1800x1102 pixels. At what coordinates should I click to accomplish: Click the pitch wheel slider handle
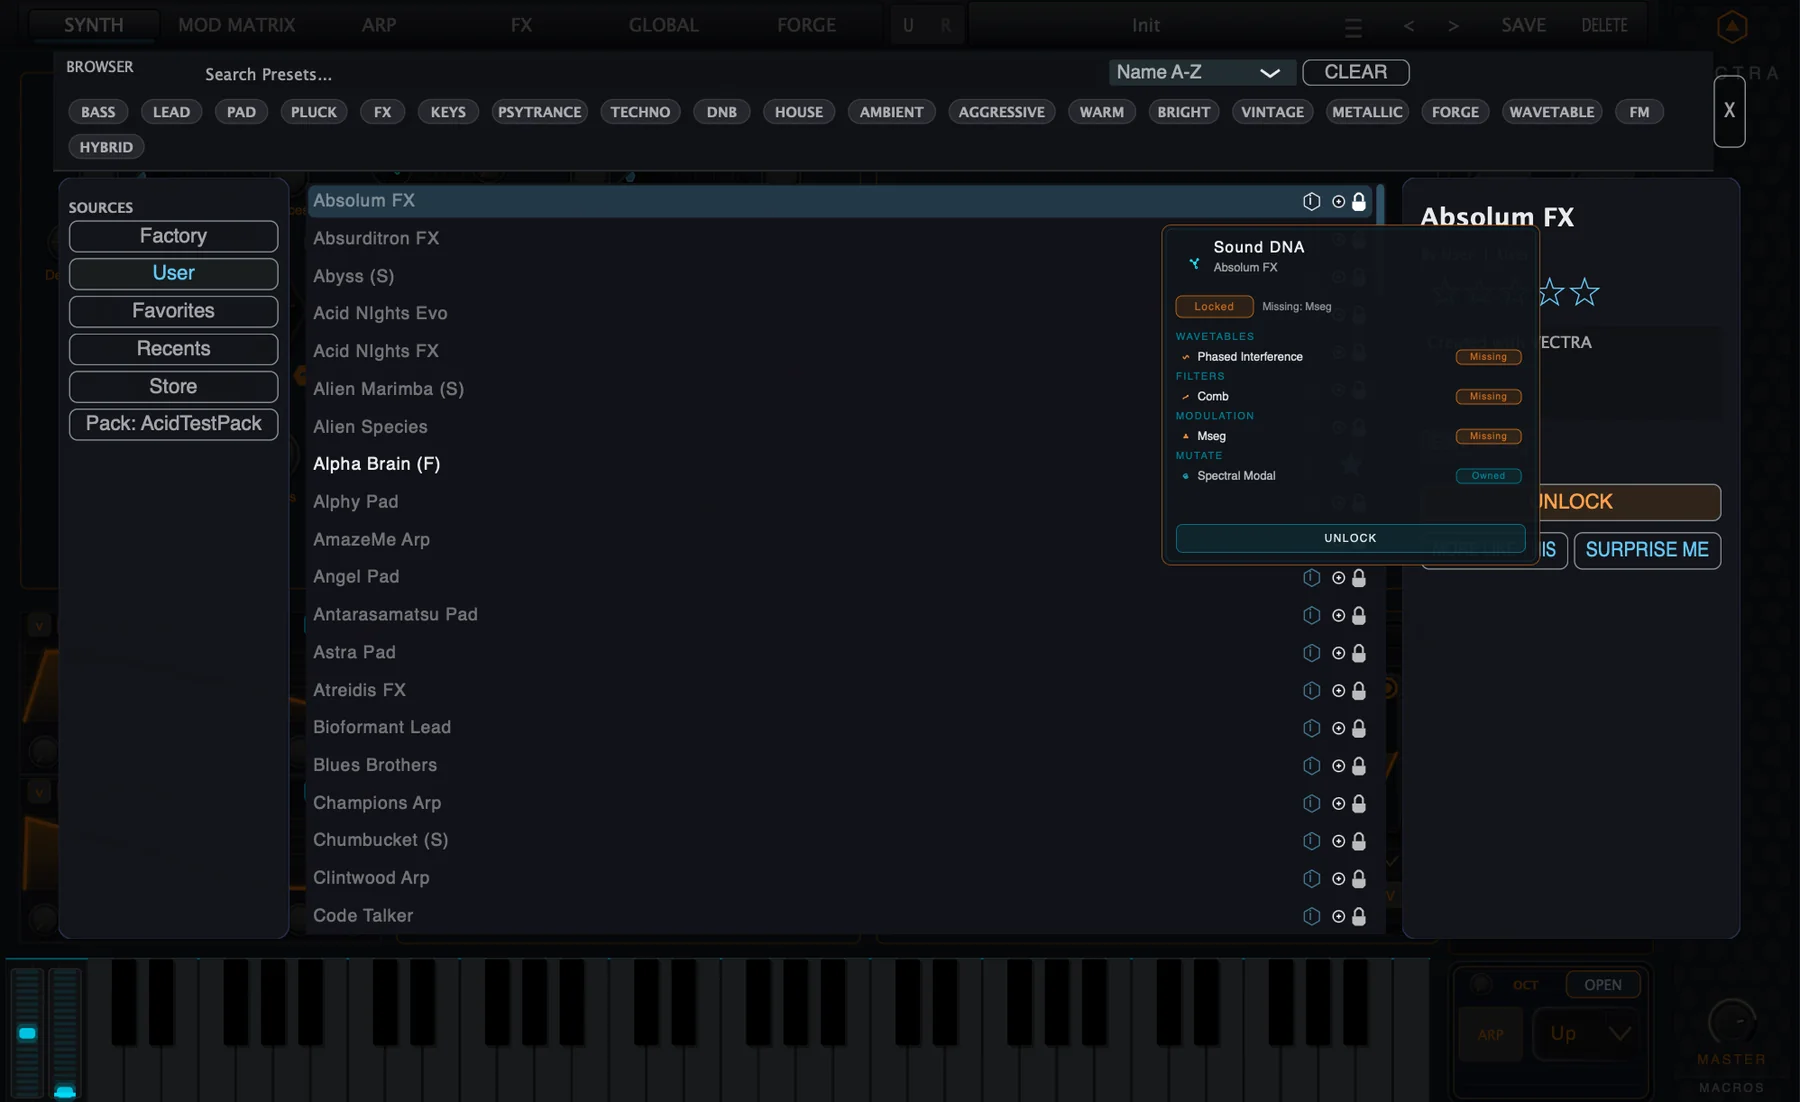[x=27, y=1033]
